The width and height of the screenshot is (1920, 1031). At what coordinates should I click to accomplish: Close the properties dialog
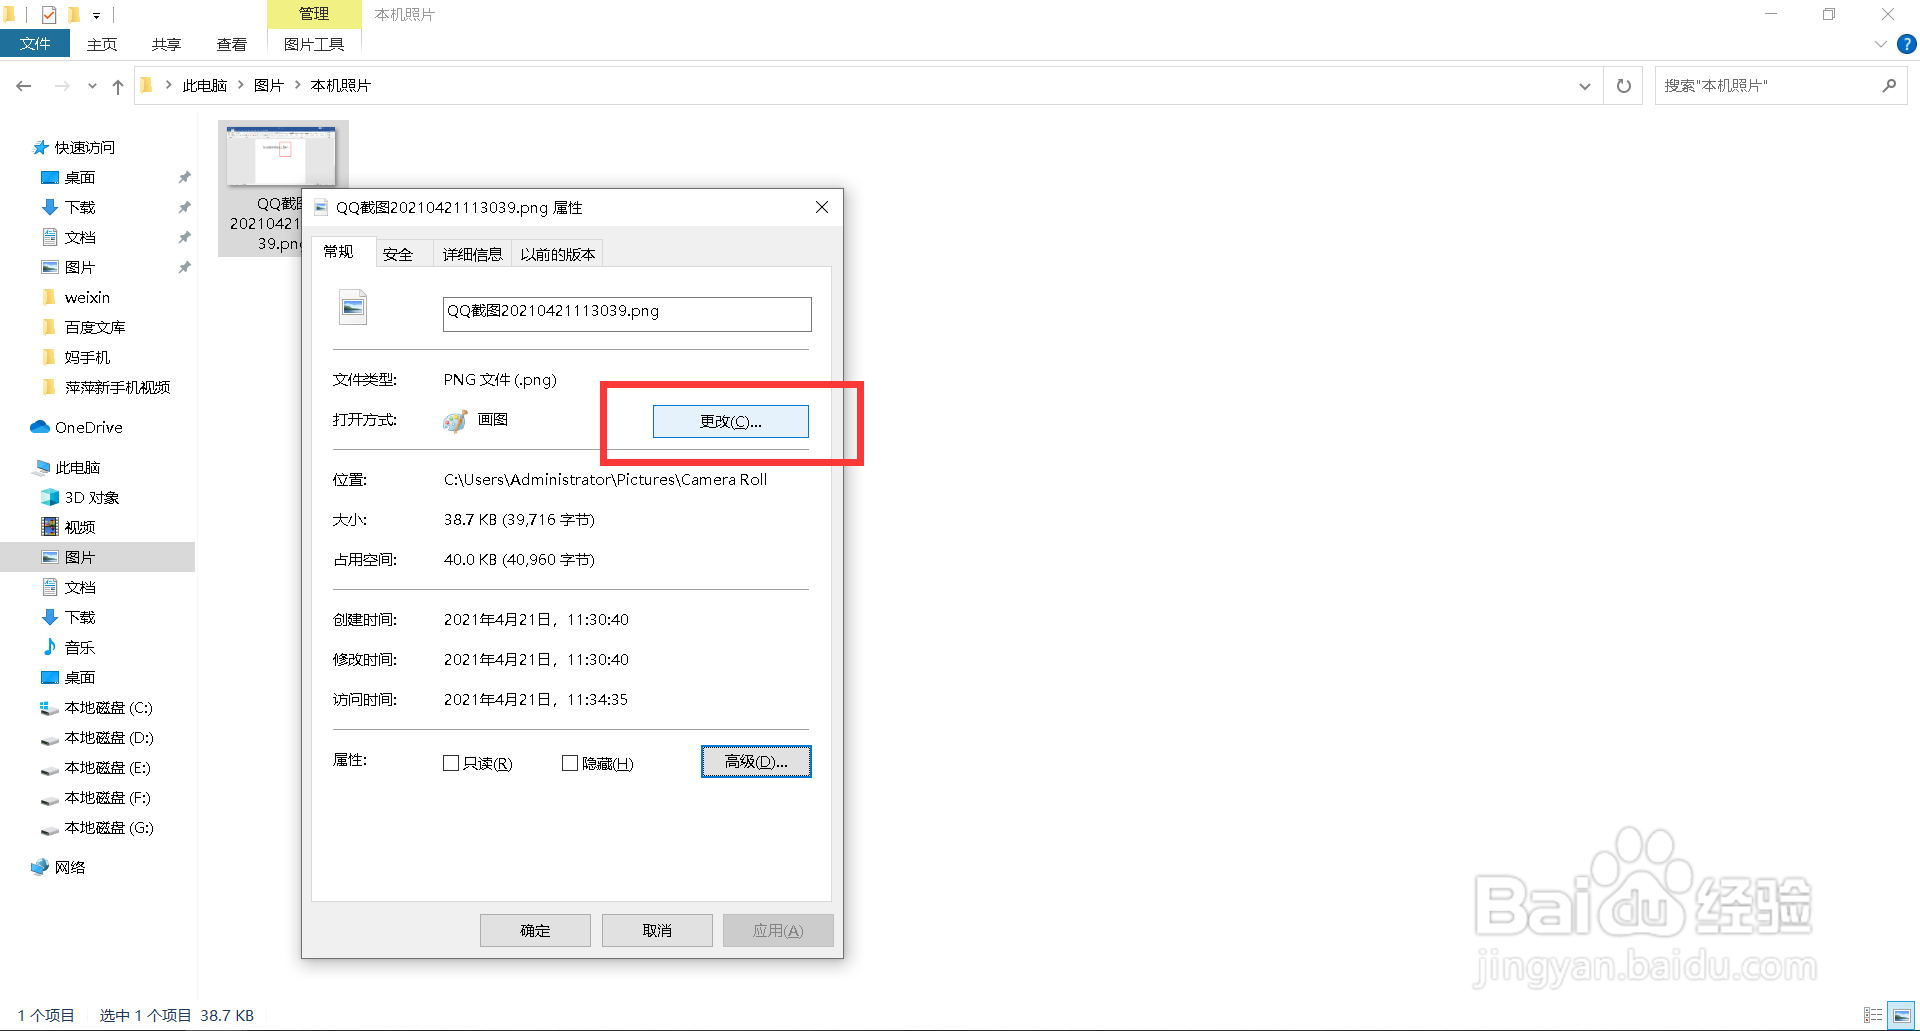[822, 207]
